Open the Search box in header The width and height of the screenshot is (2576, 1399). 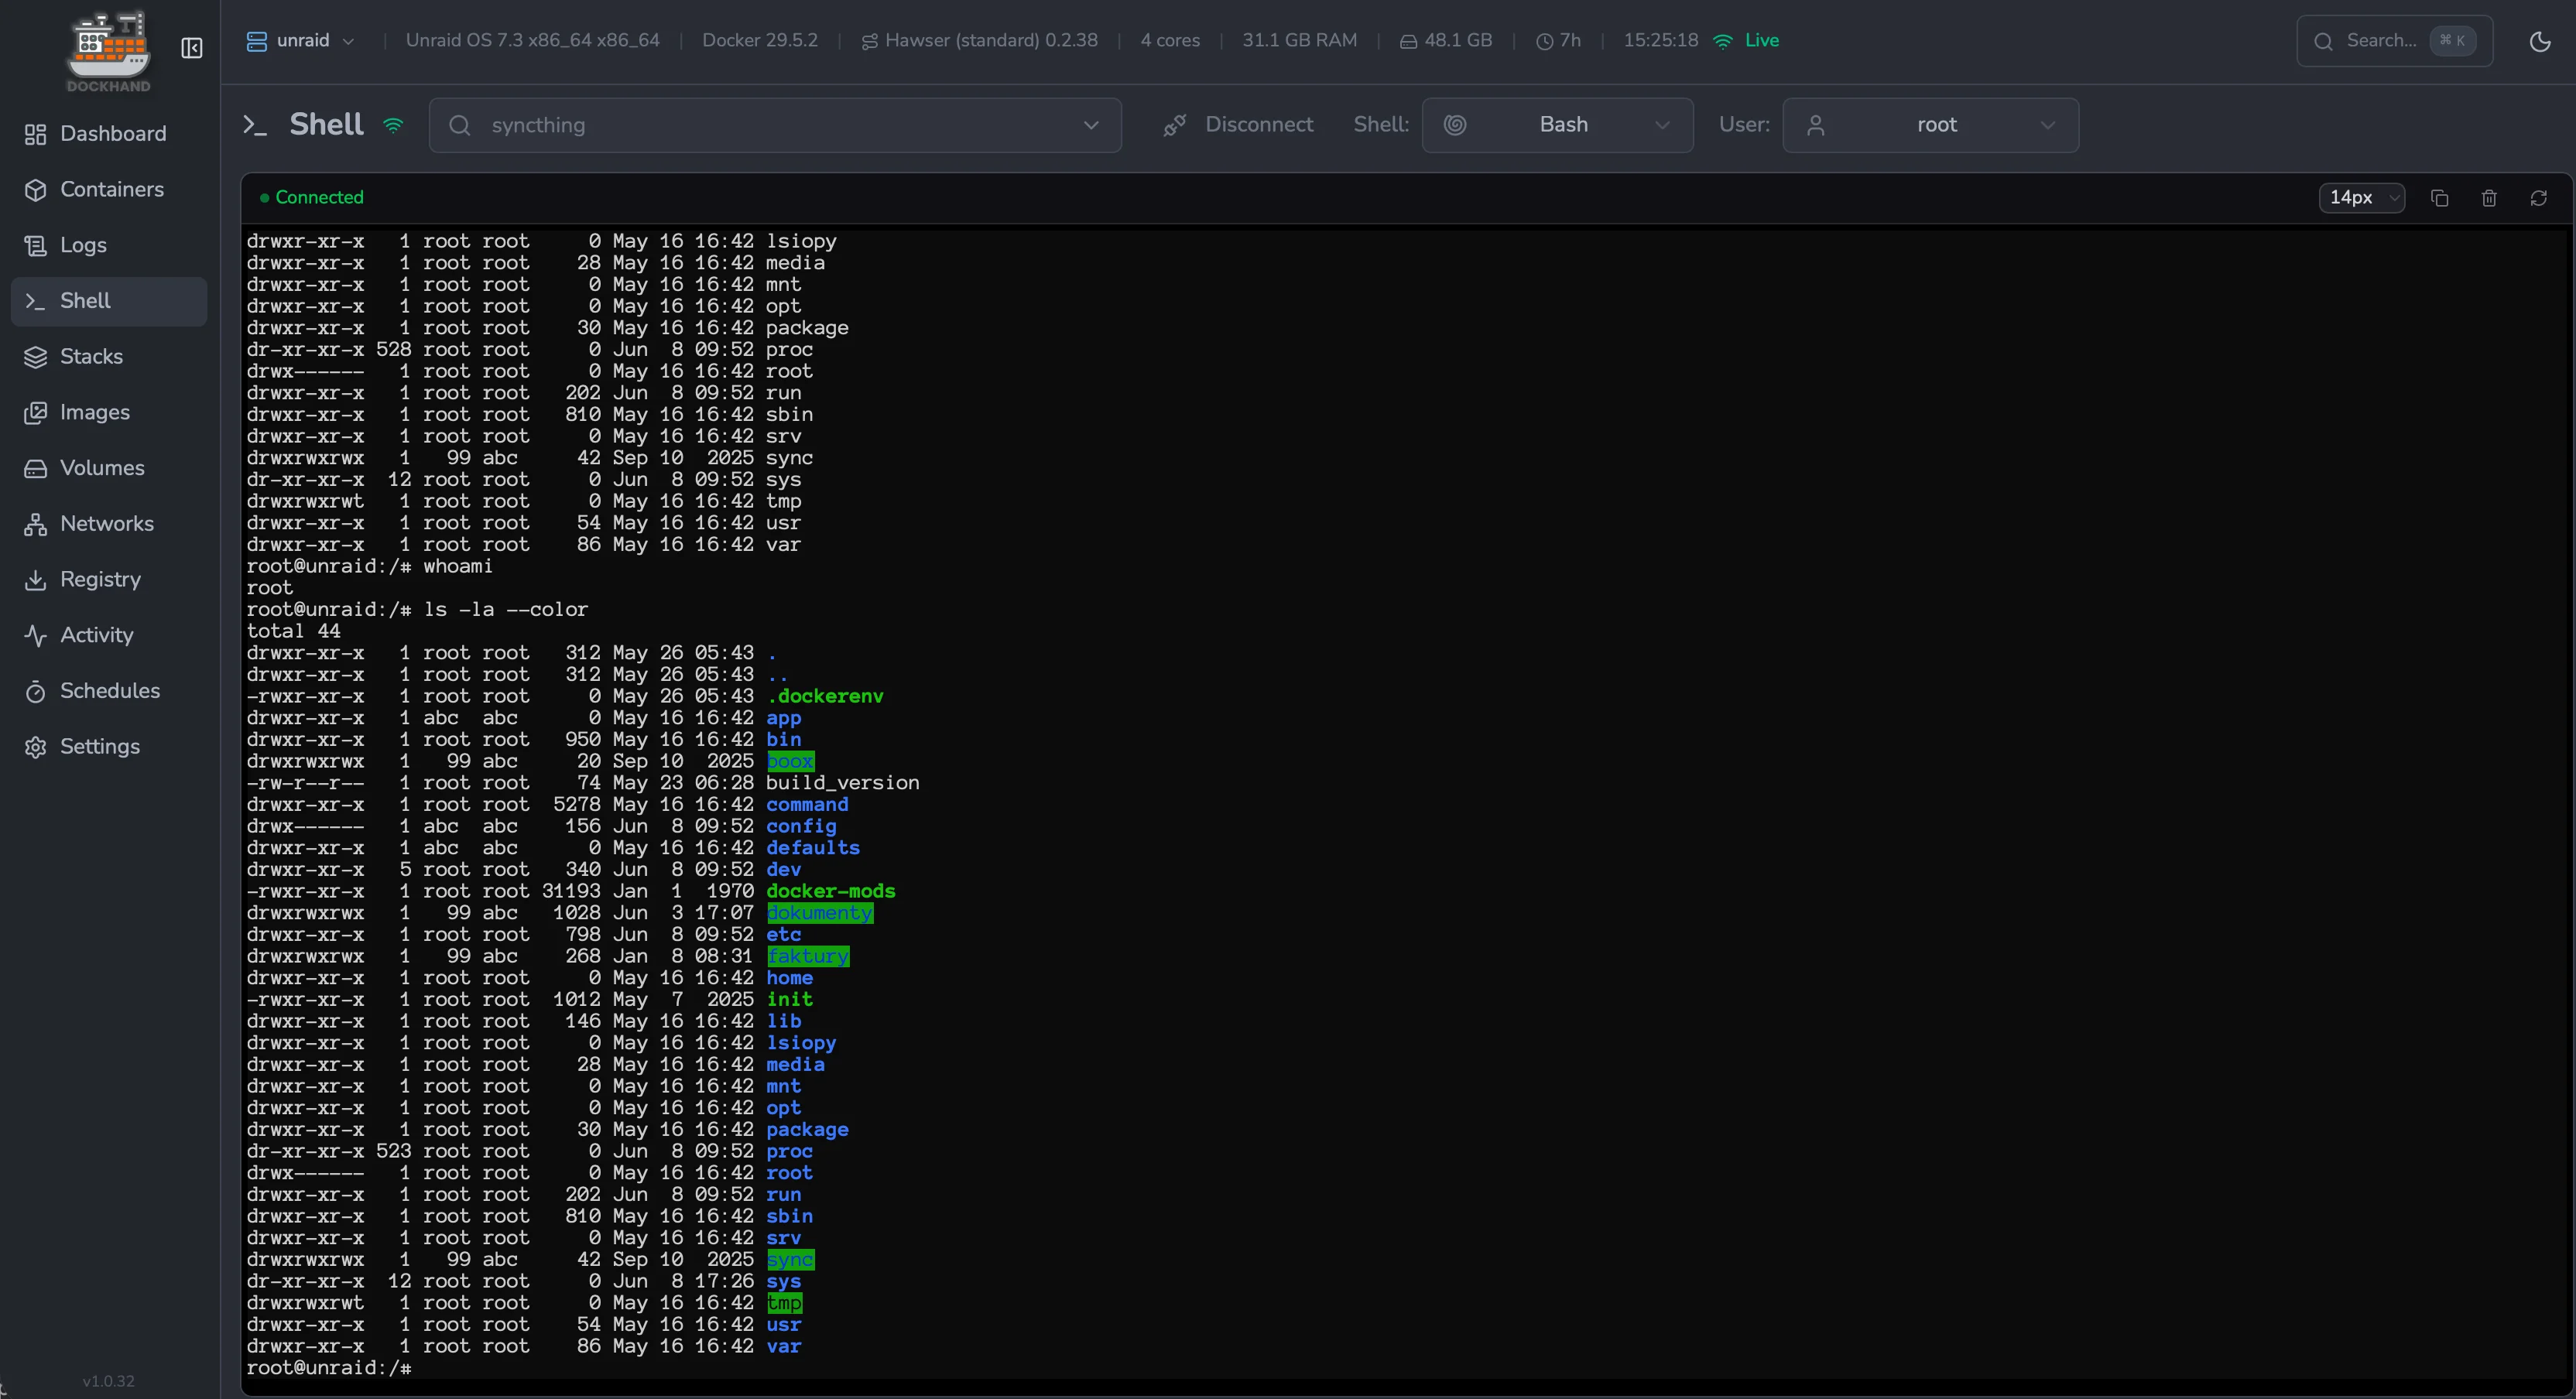(x=2394, y=41)
